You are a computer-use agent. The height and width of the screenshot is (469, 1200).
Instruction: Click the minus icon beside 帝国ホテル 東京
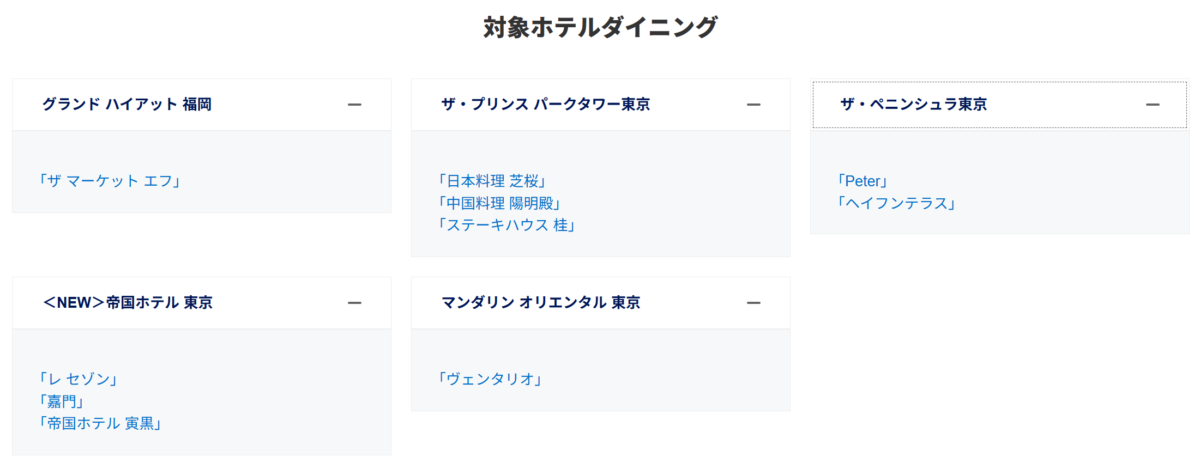[x=354, y=302]
